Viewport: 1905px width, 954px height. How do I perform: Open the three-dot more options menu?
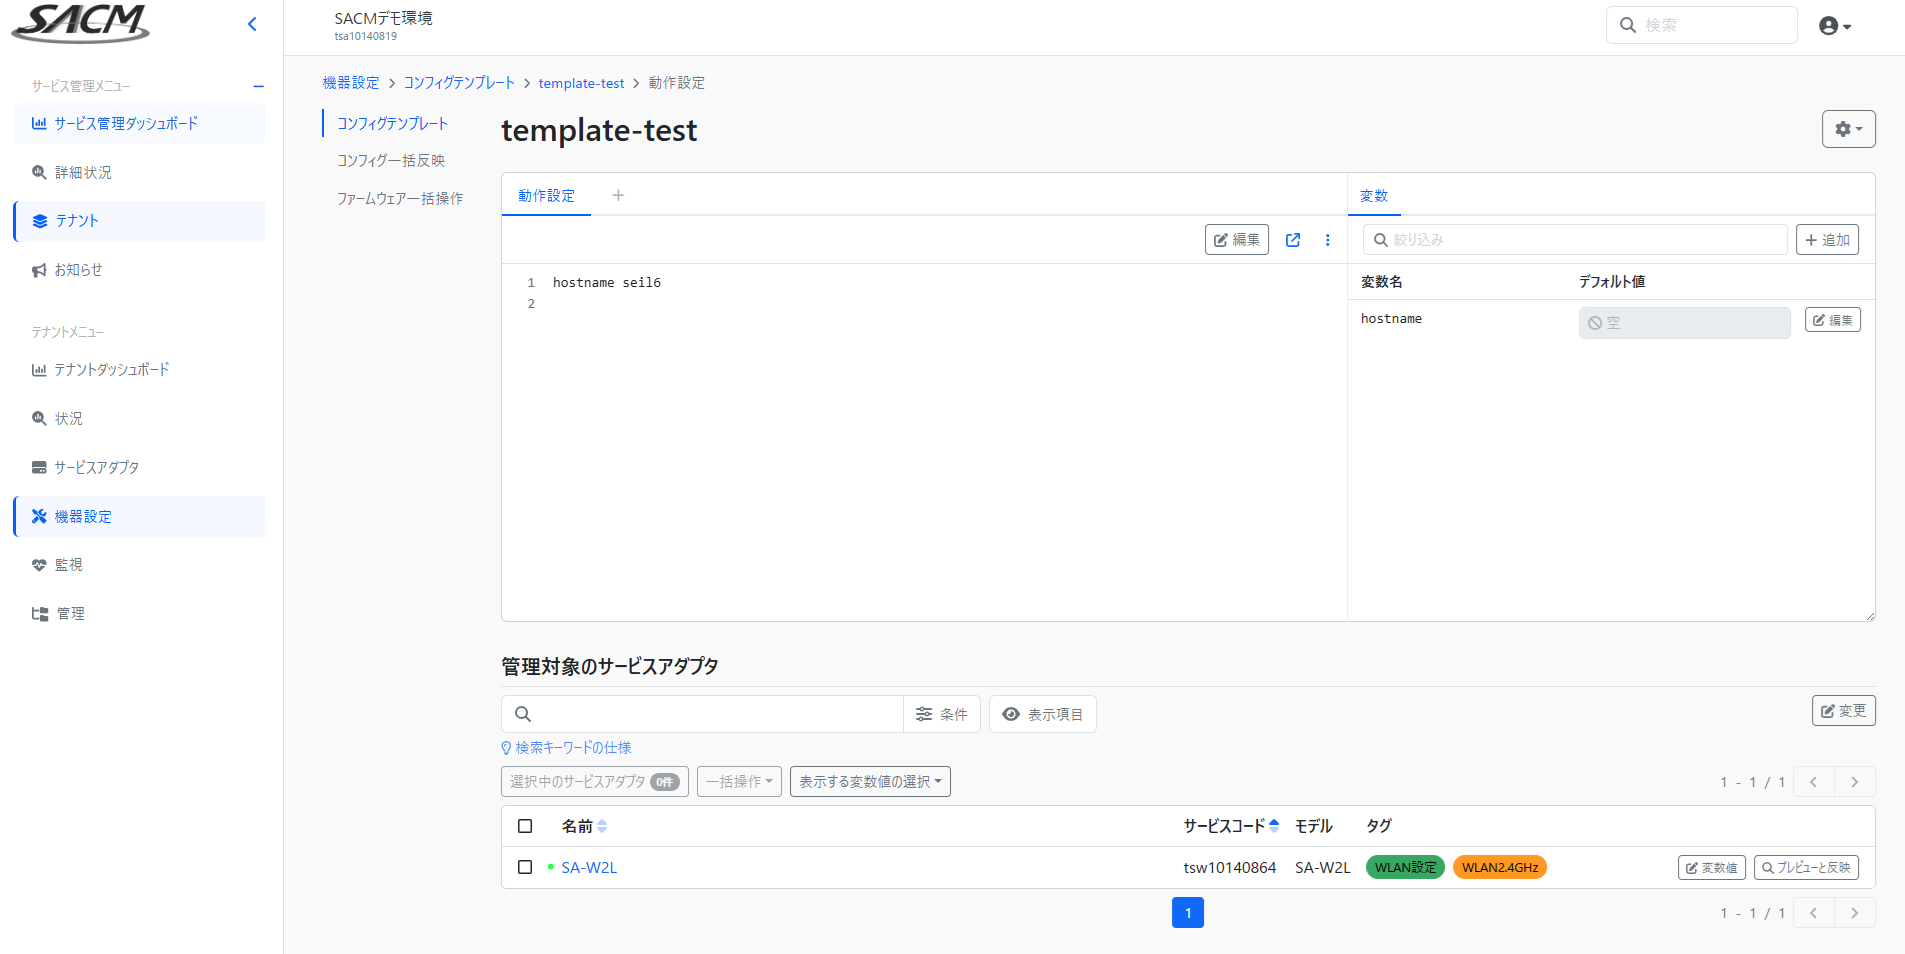(x=1327, y=240)
